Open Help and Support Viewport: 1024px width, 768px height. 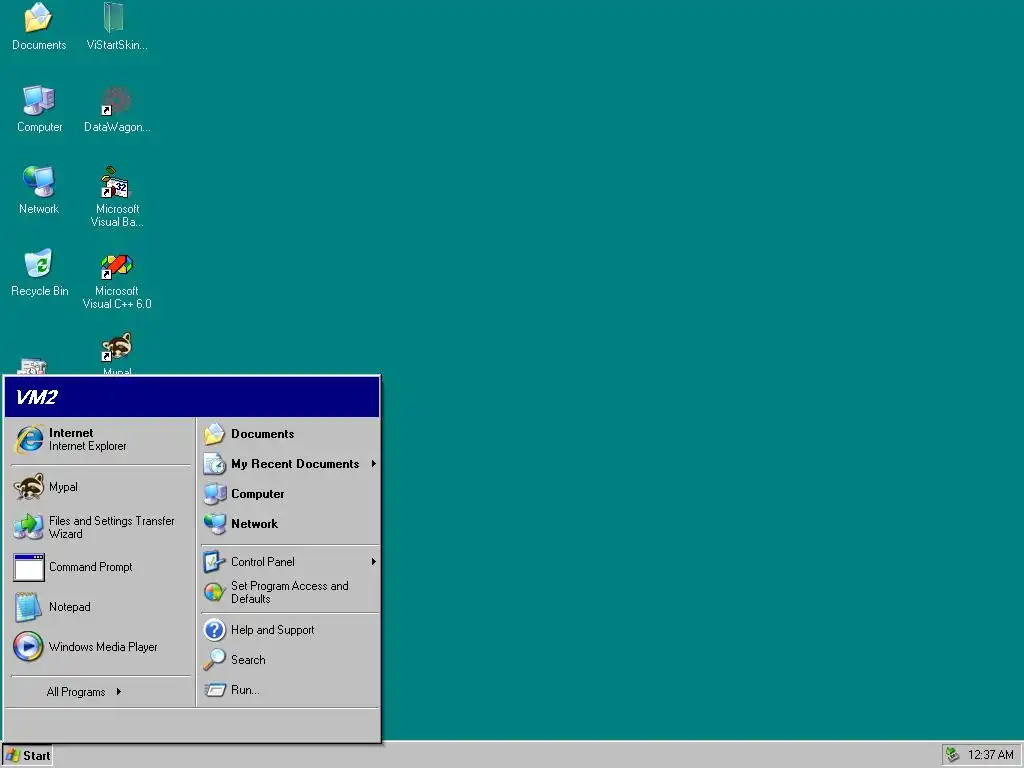tap(290, 630)
